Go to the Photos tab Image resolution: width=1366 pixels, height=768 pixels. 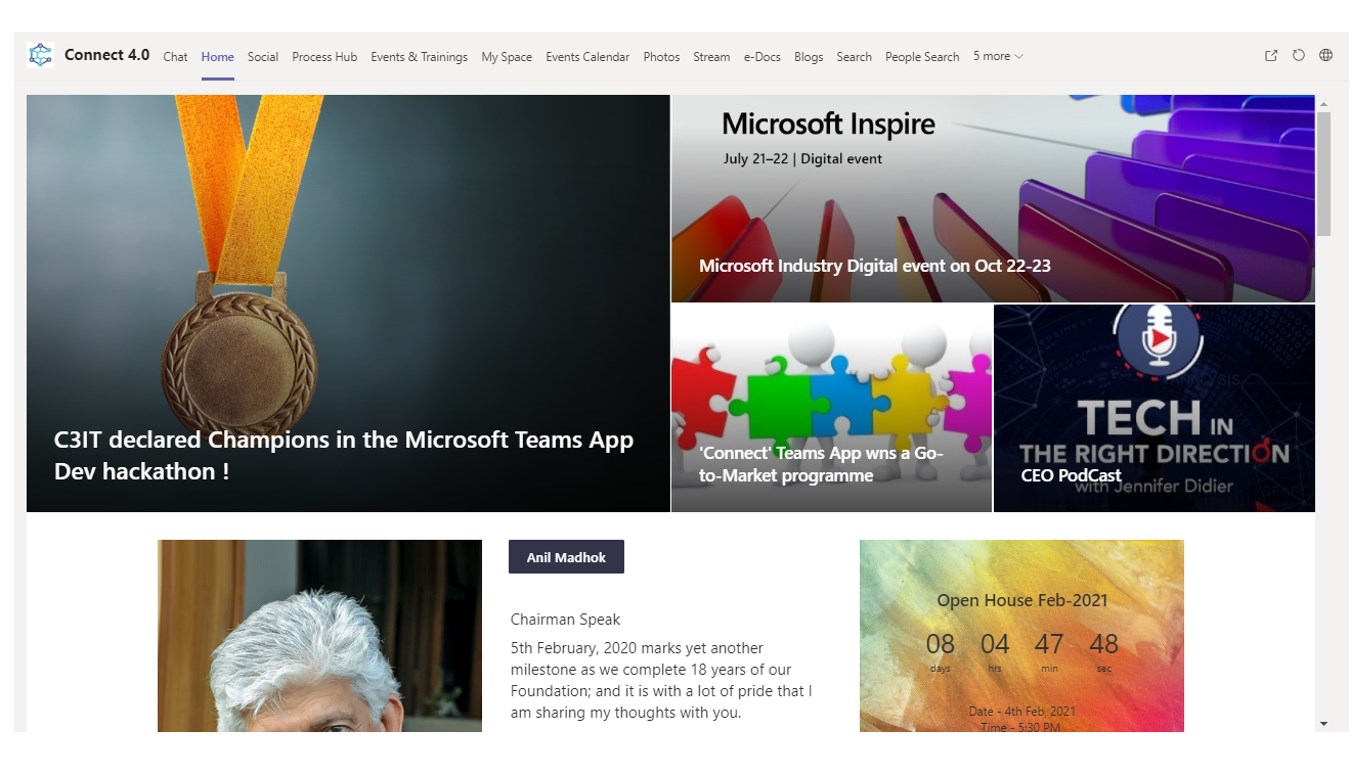pyautogui.click(x=661, y=57)
